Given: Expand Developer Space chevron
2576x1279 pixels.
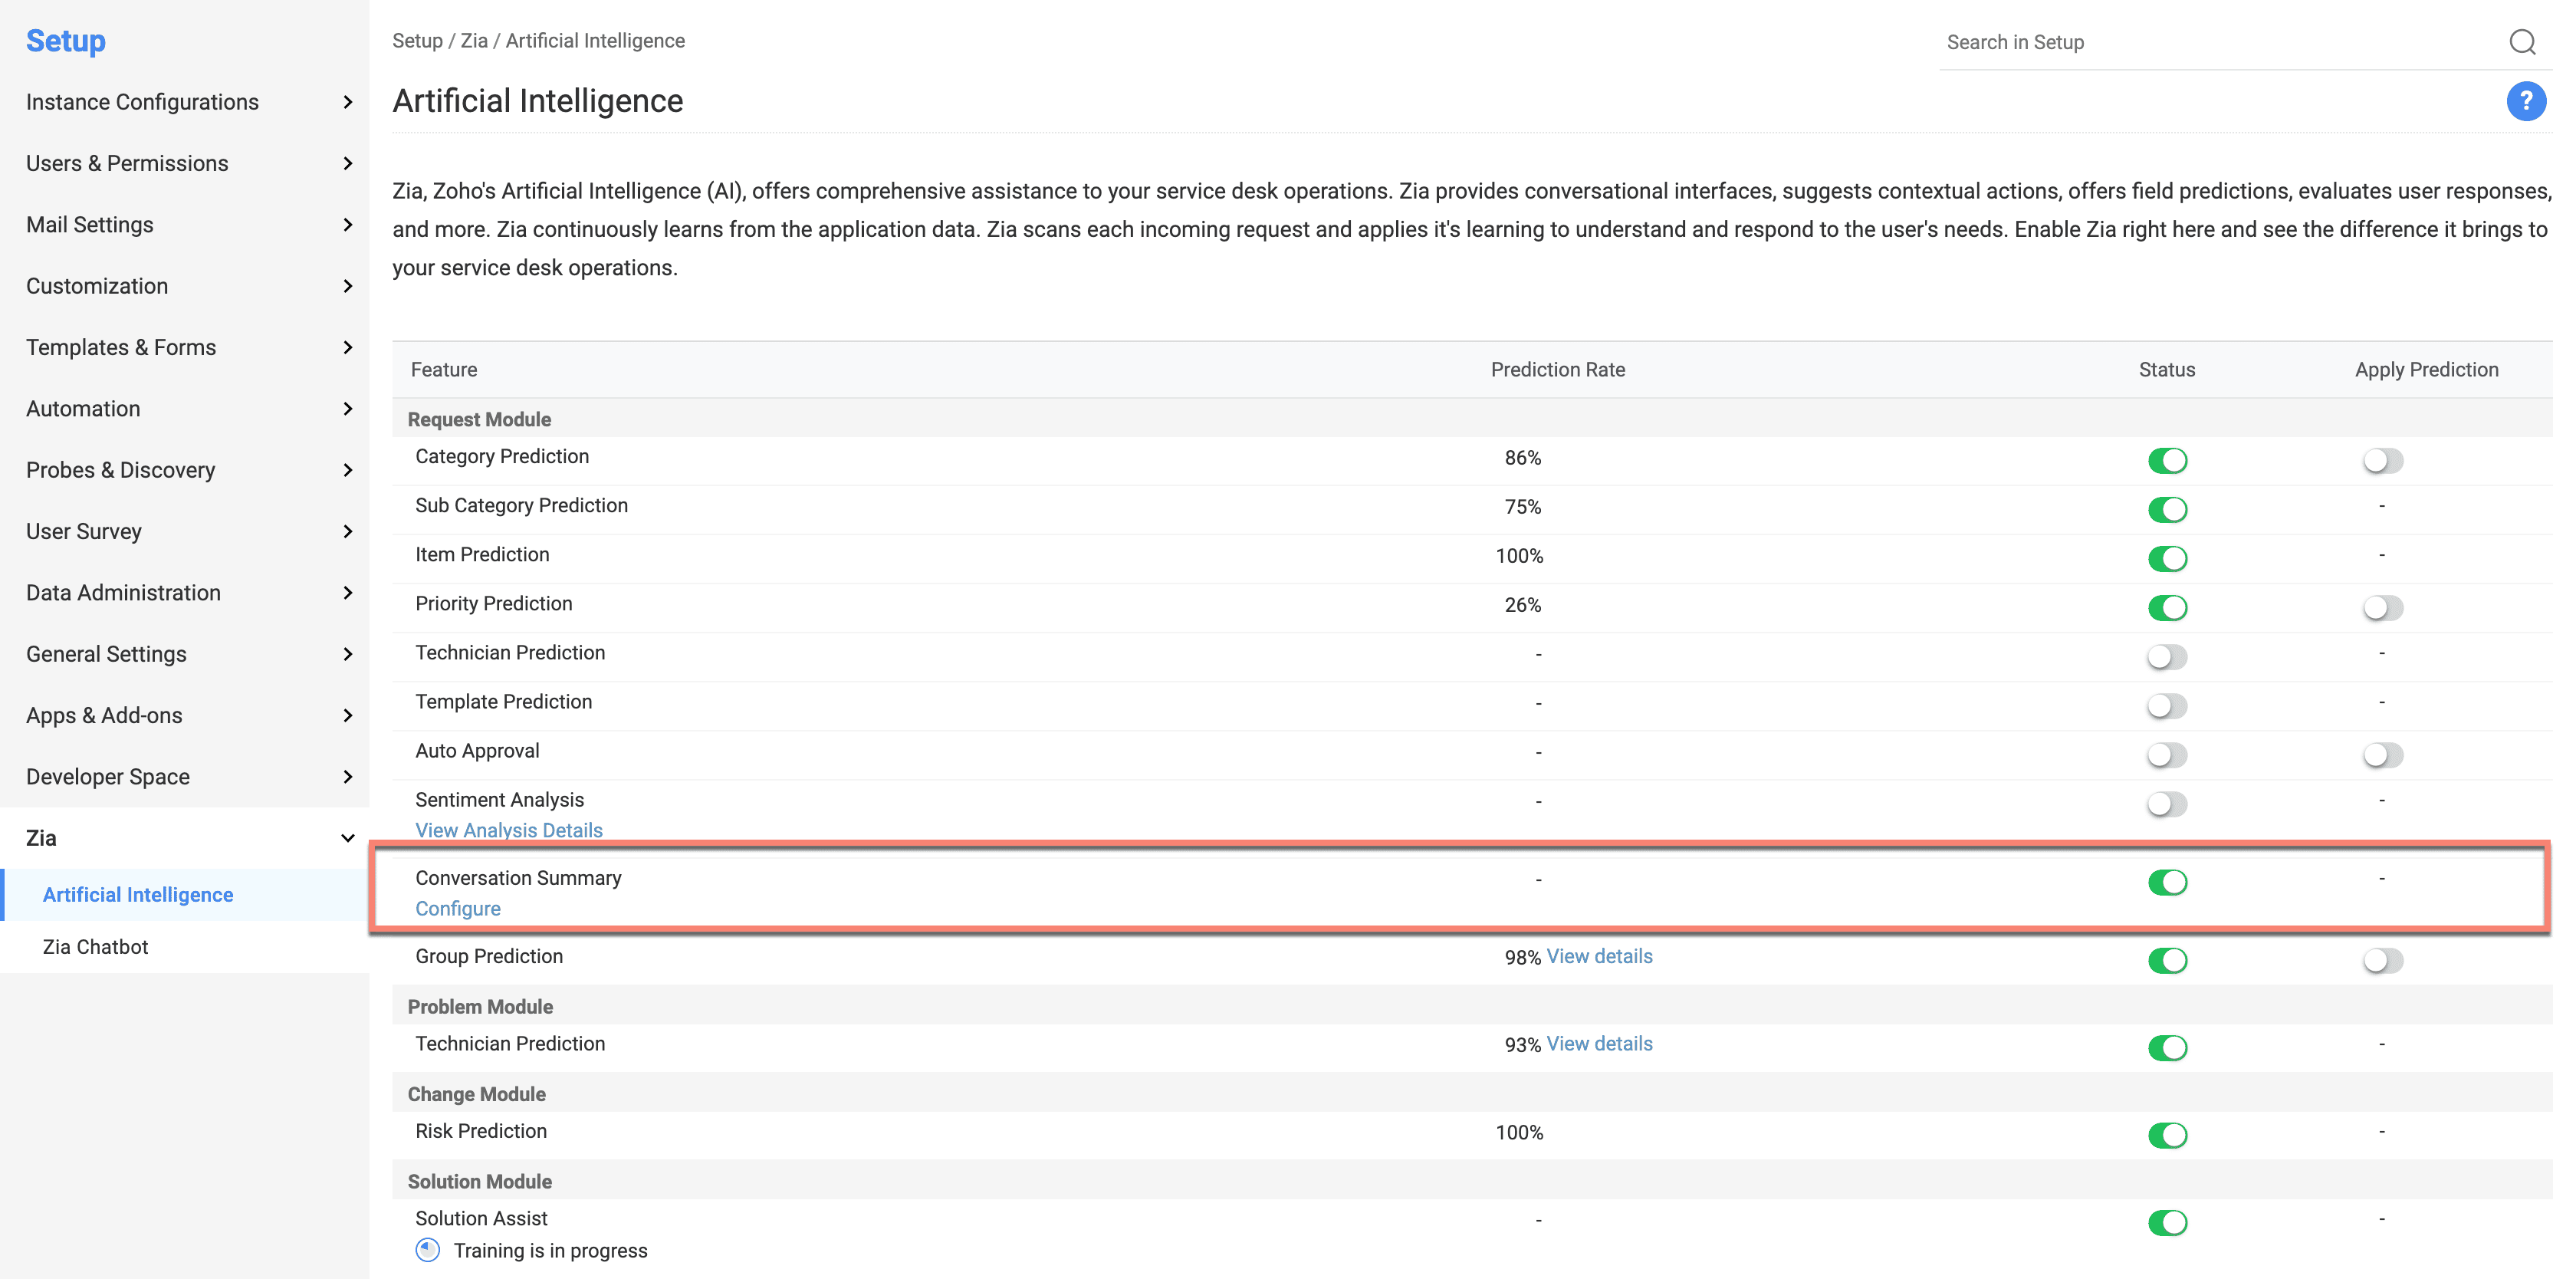Looking at the screenshot, I should pos(347,777).
